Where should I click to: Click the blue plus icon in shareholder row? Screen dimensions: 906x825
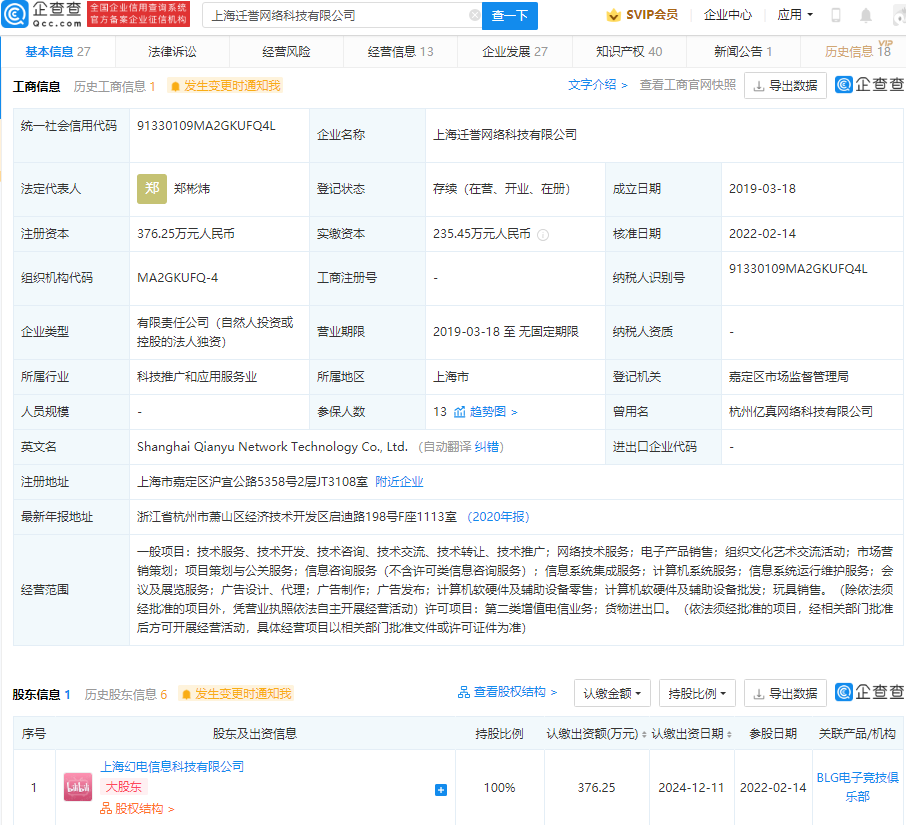click(441, 789)
